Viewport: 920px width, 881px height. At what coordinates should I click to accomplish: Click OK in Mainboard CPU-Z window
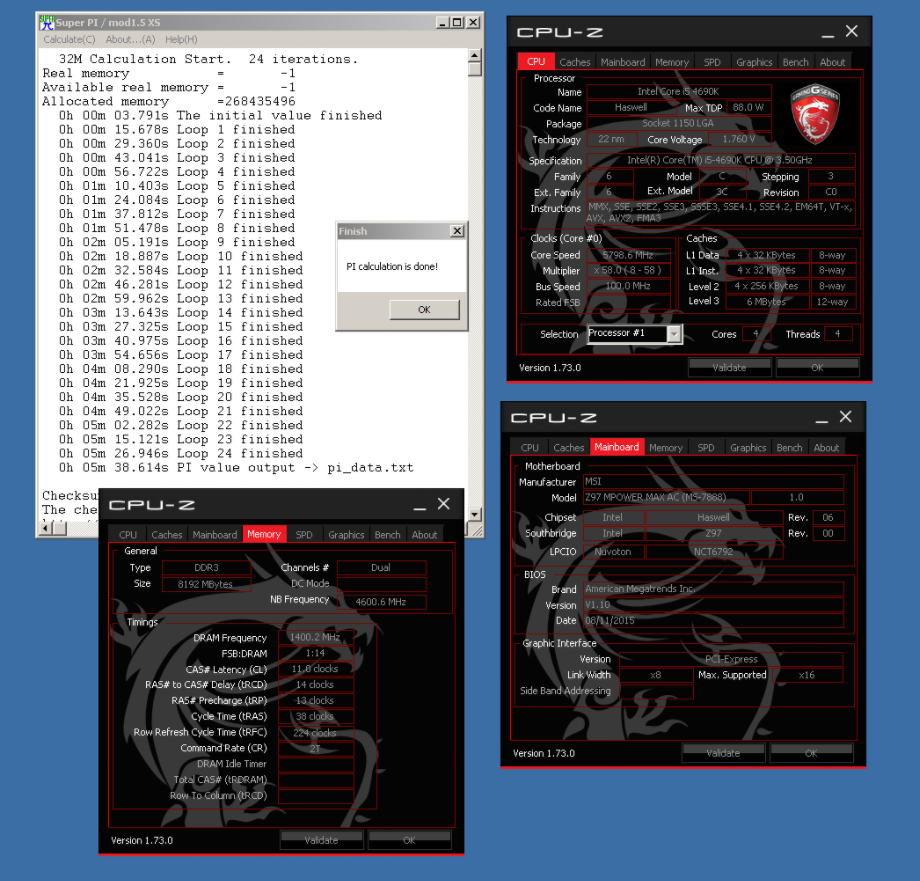[811, 753]
